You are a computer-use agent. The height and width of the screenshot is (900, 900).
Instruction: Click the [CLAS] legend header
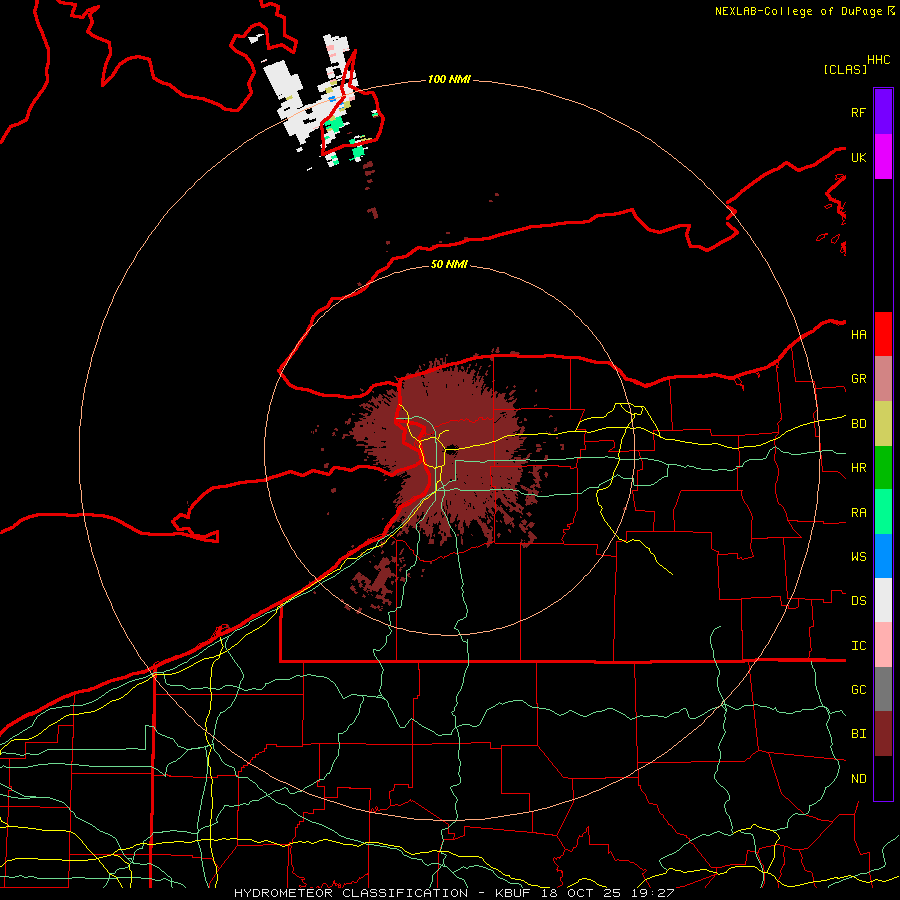(x=845, y=70)
